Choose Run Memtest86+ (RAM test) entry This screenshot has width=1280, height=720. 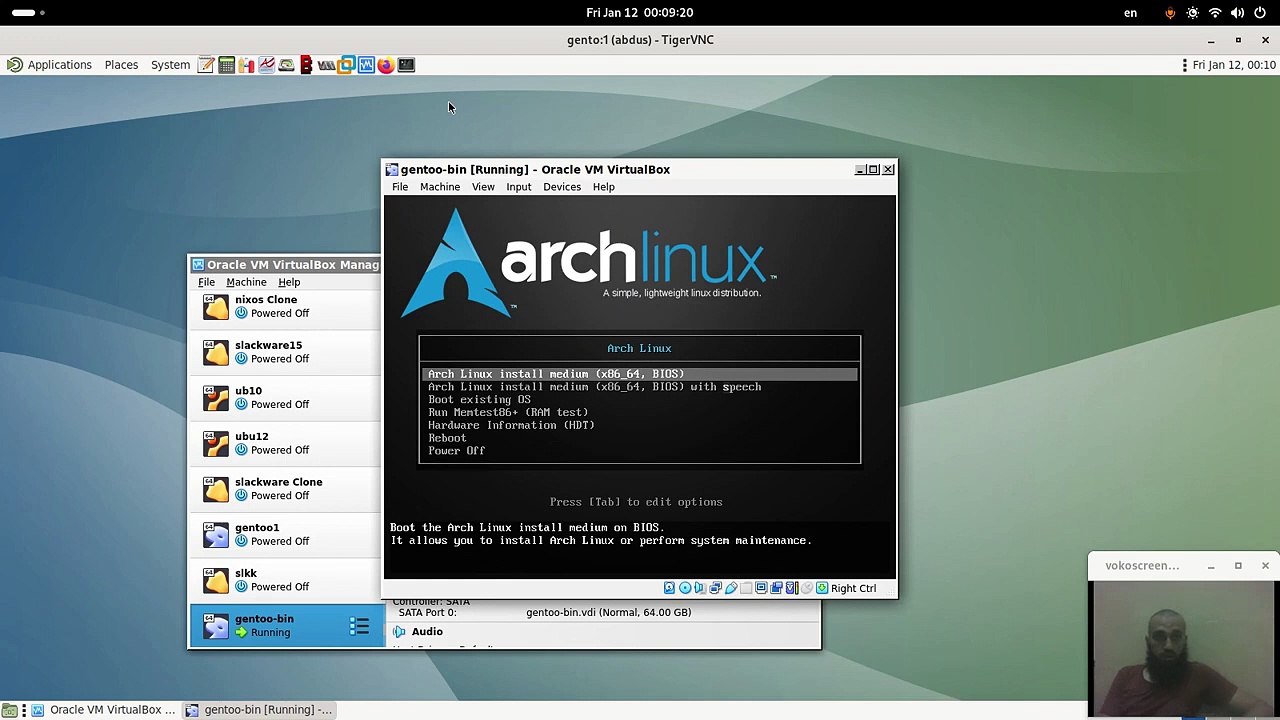pyautogui.click(x=508, y=413)
